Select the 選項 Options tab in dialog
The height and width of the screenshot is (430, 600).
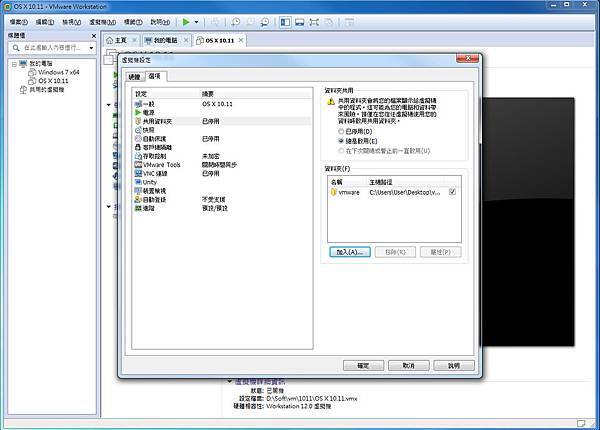coord(155,76)
